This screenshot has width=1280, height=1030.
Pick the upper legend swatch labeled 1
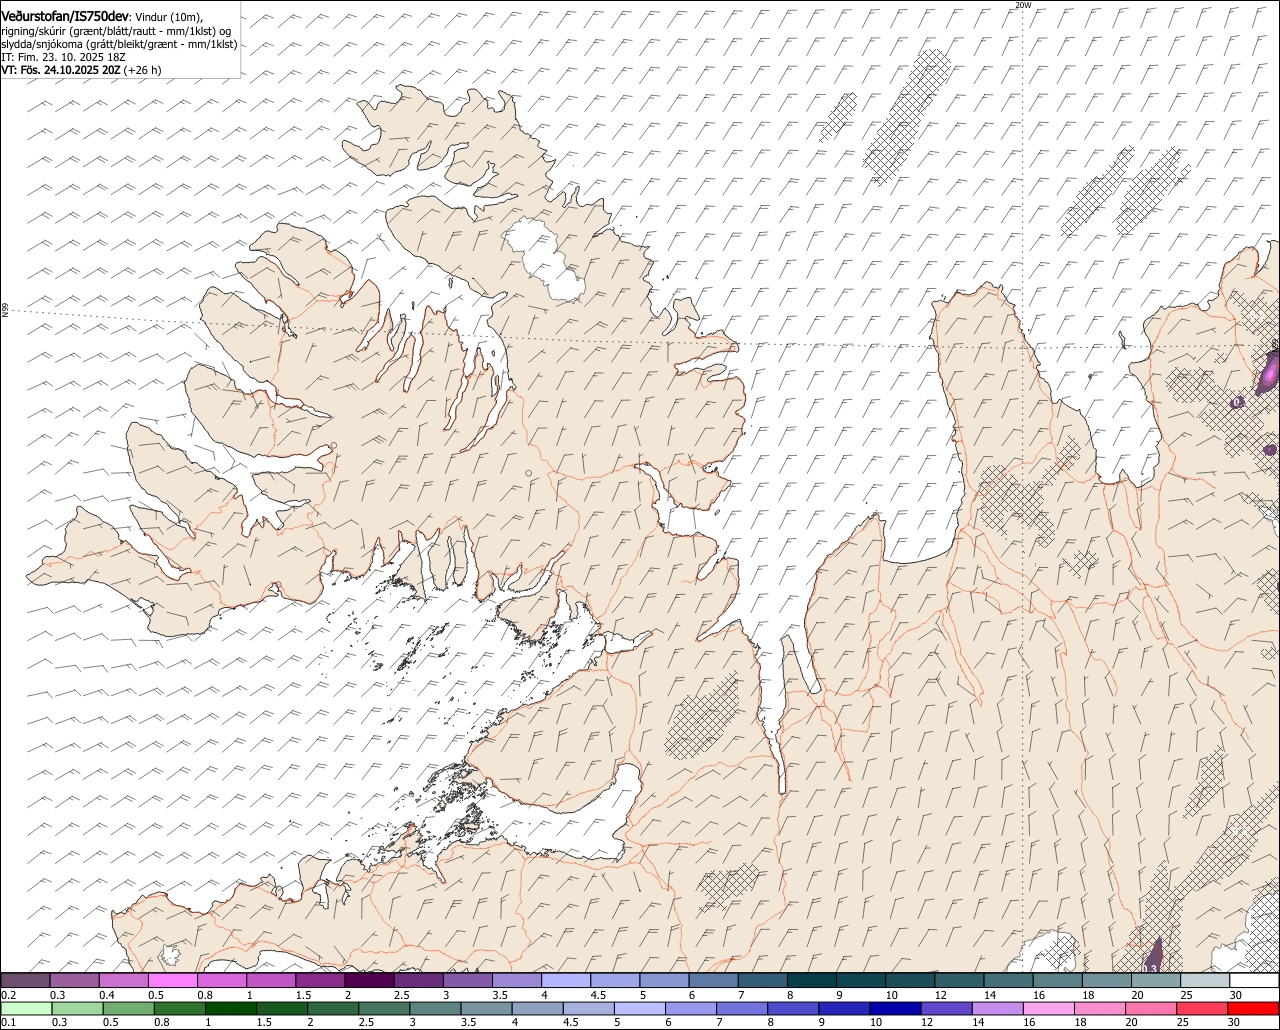(271, 980)
